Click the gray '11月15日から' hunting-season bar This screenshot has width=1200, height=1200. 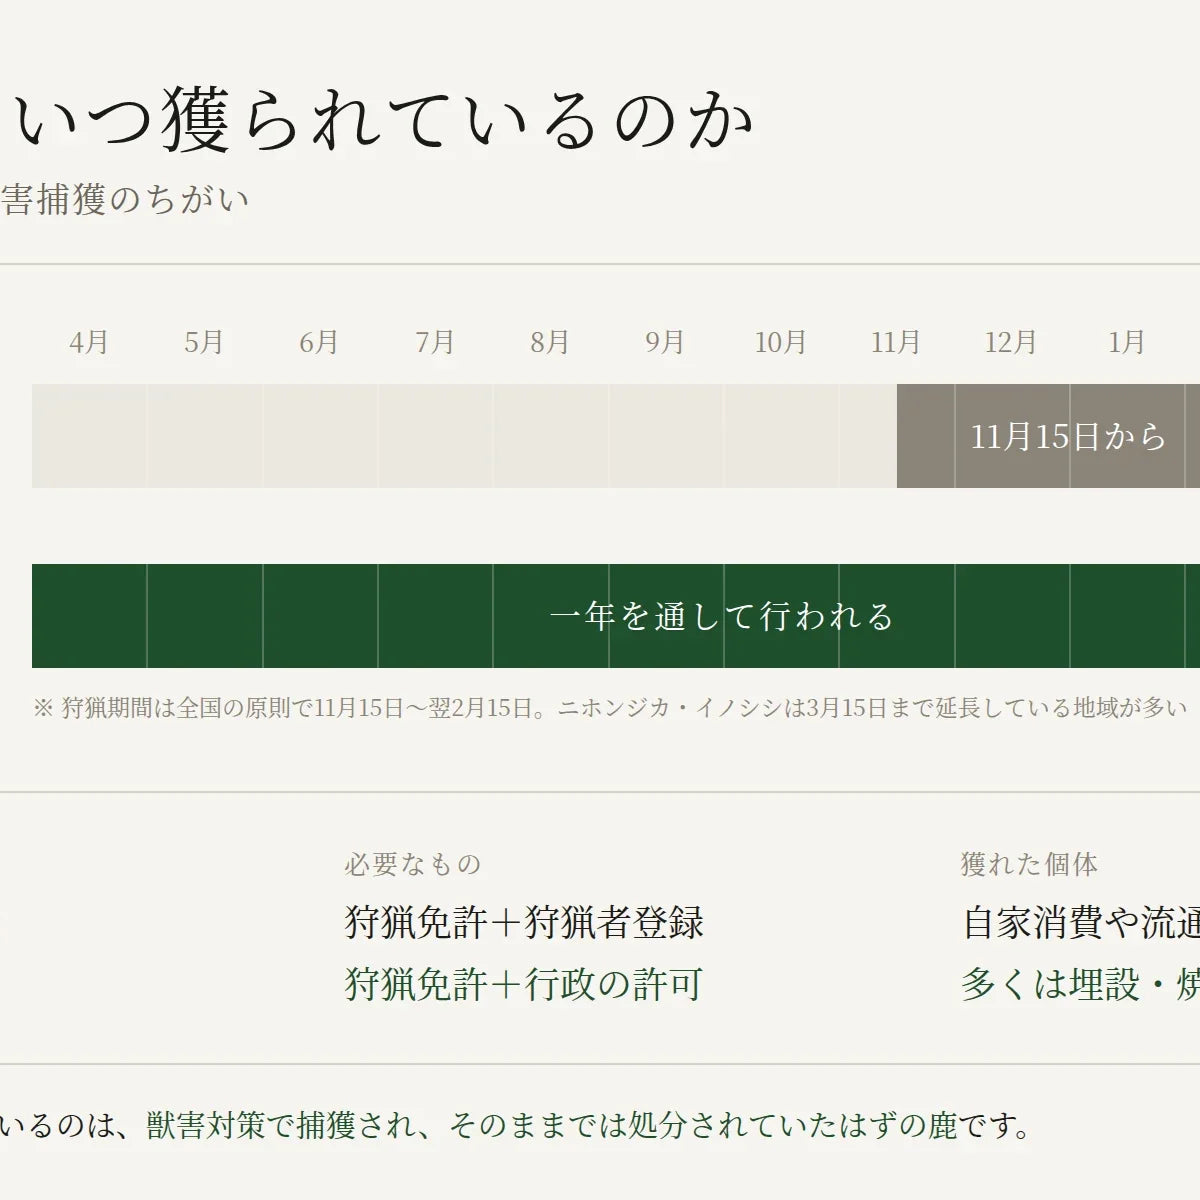click(x=1048, y=436)
